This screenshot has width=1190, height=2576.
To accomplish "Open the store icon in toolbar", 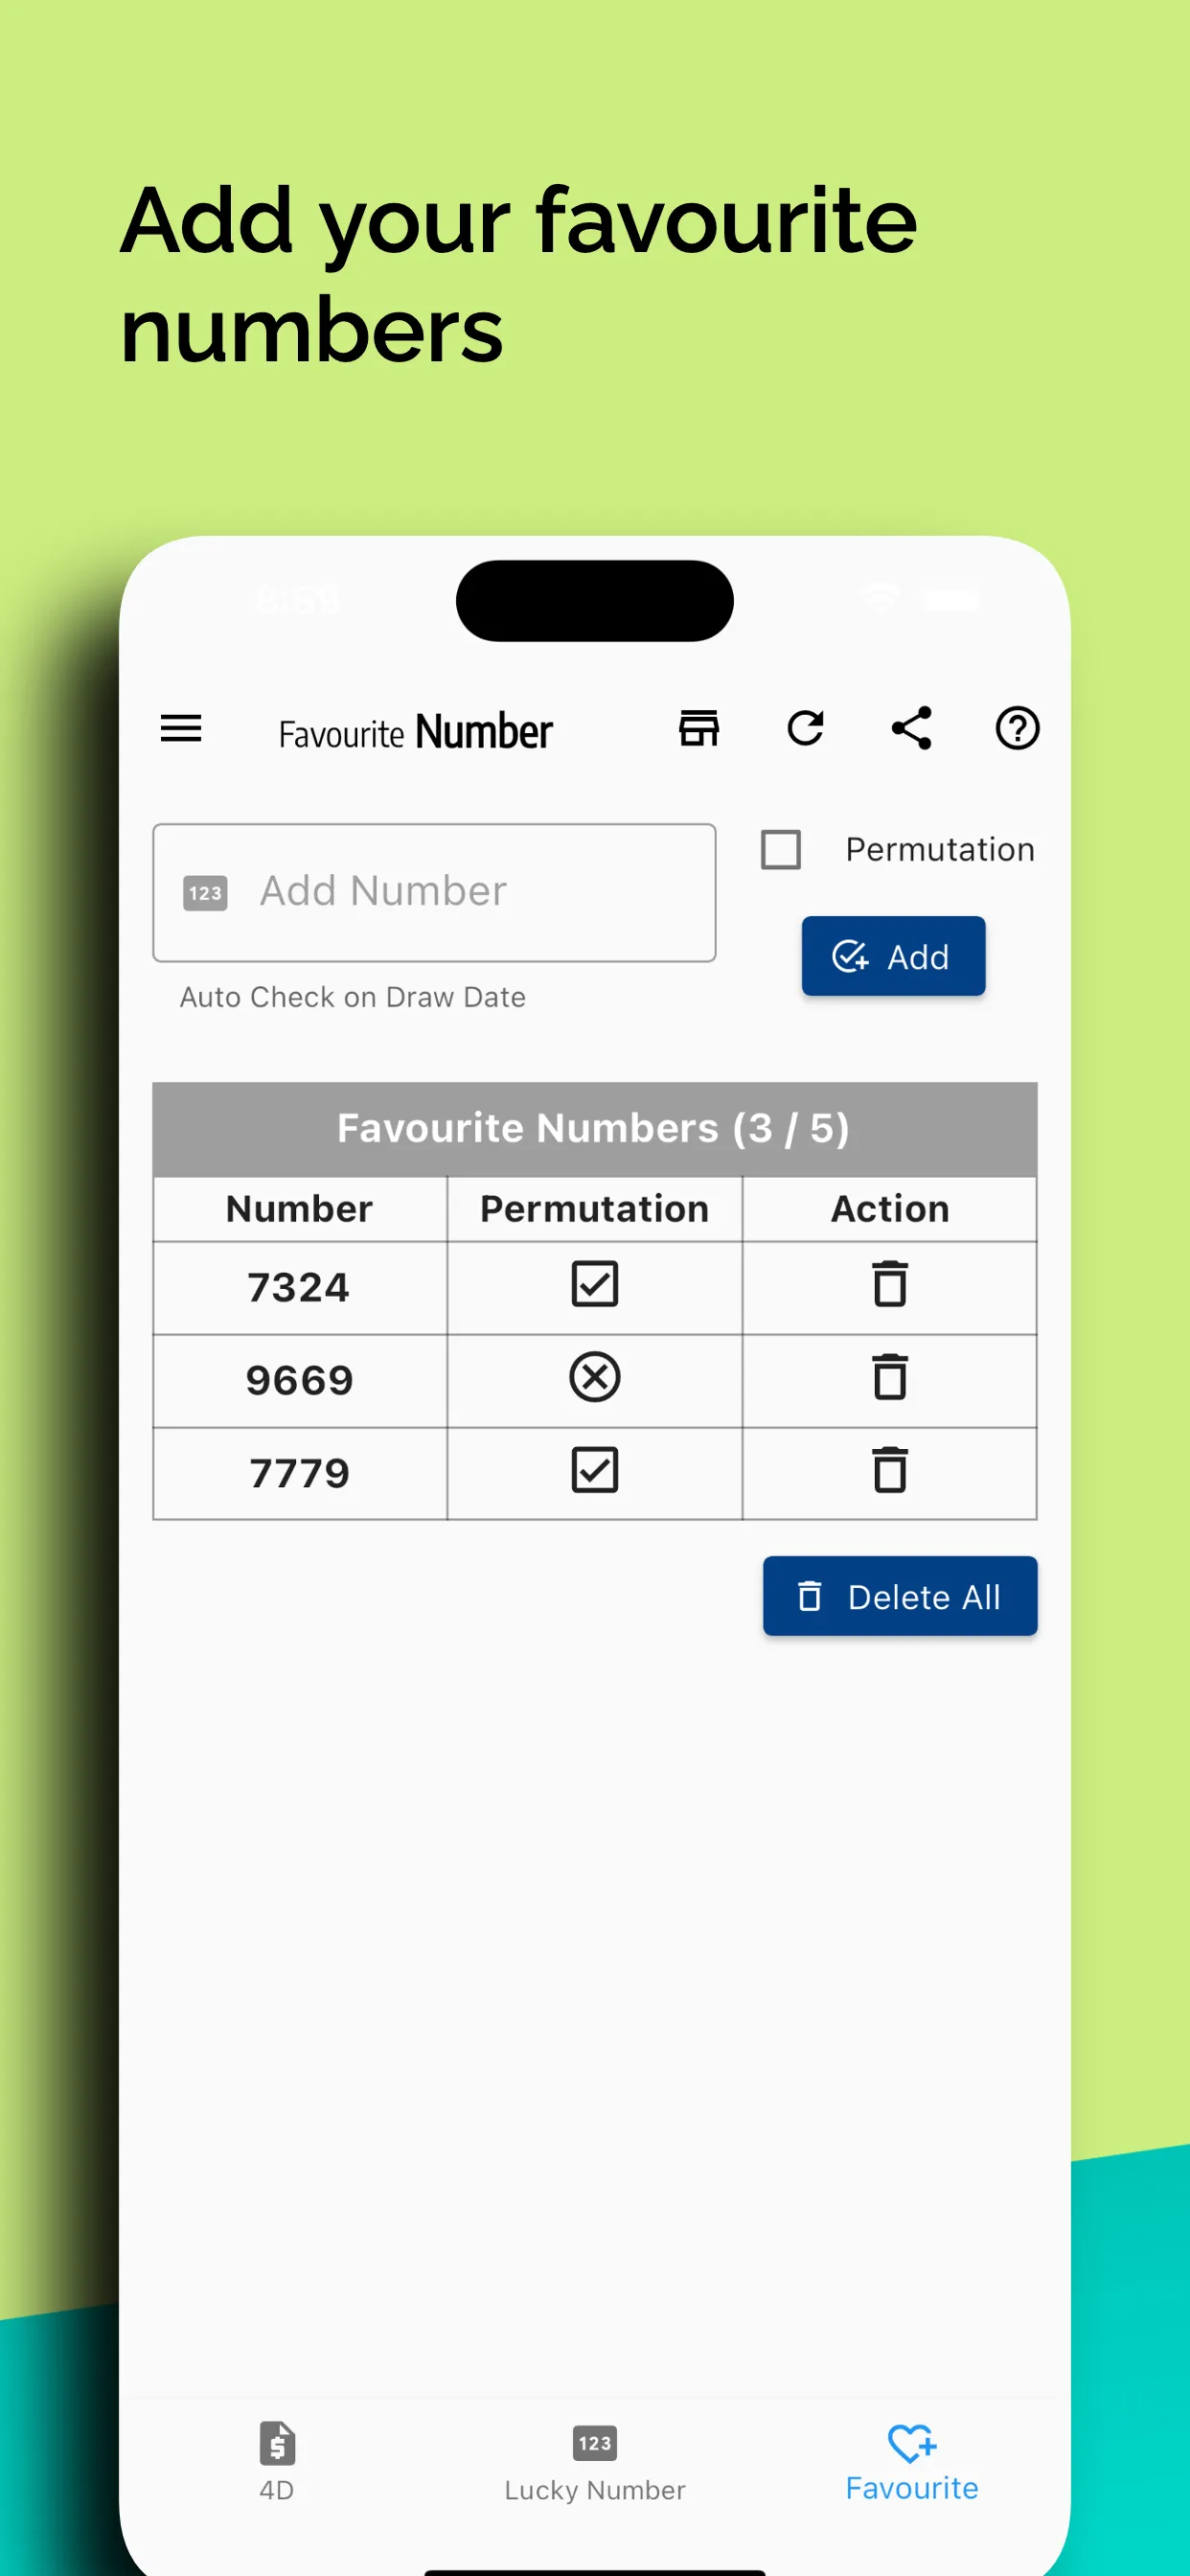I will (x=699, y=728).
